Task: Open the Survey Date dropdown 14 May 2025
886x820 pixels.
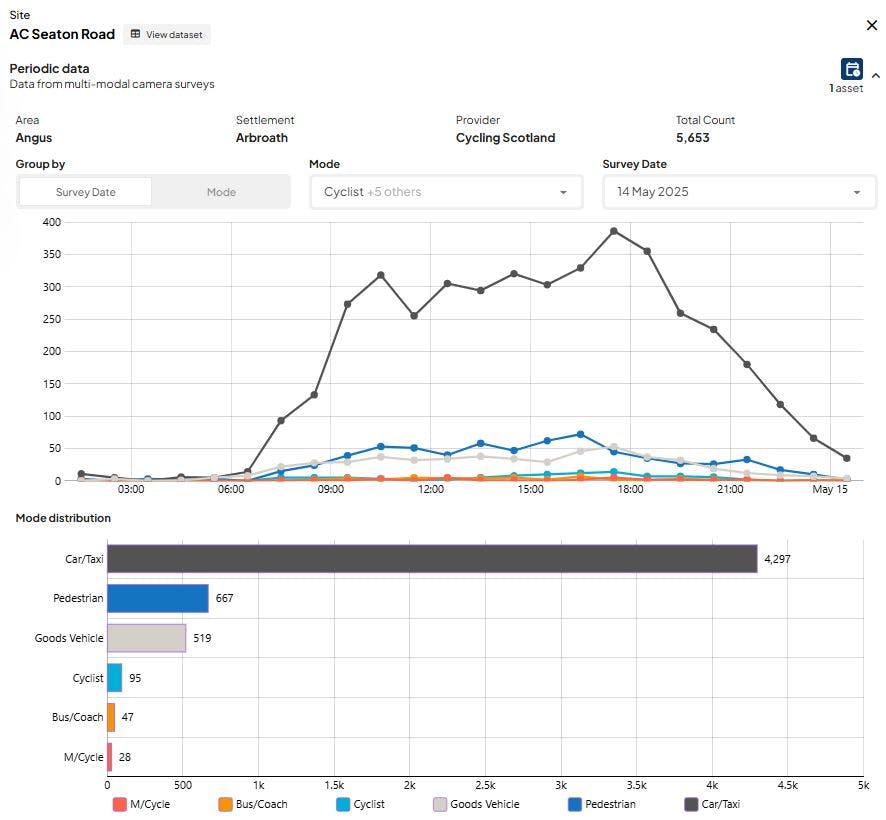Action: coord(739,192)
